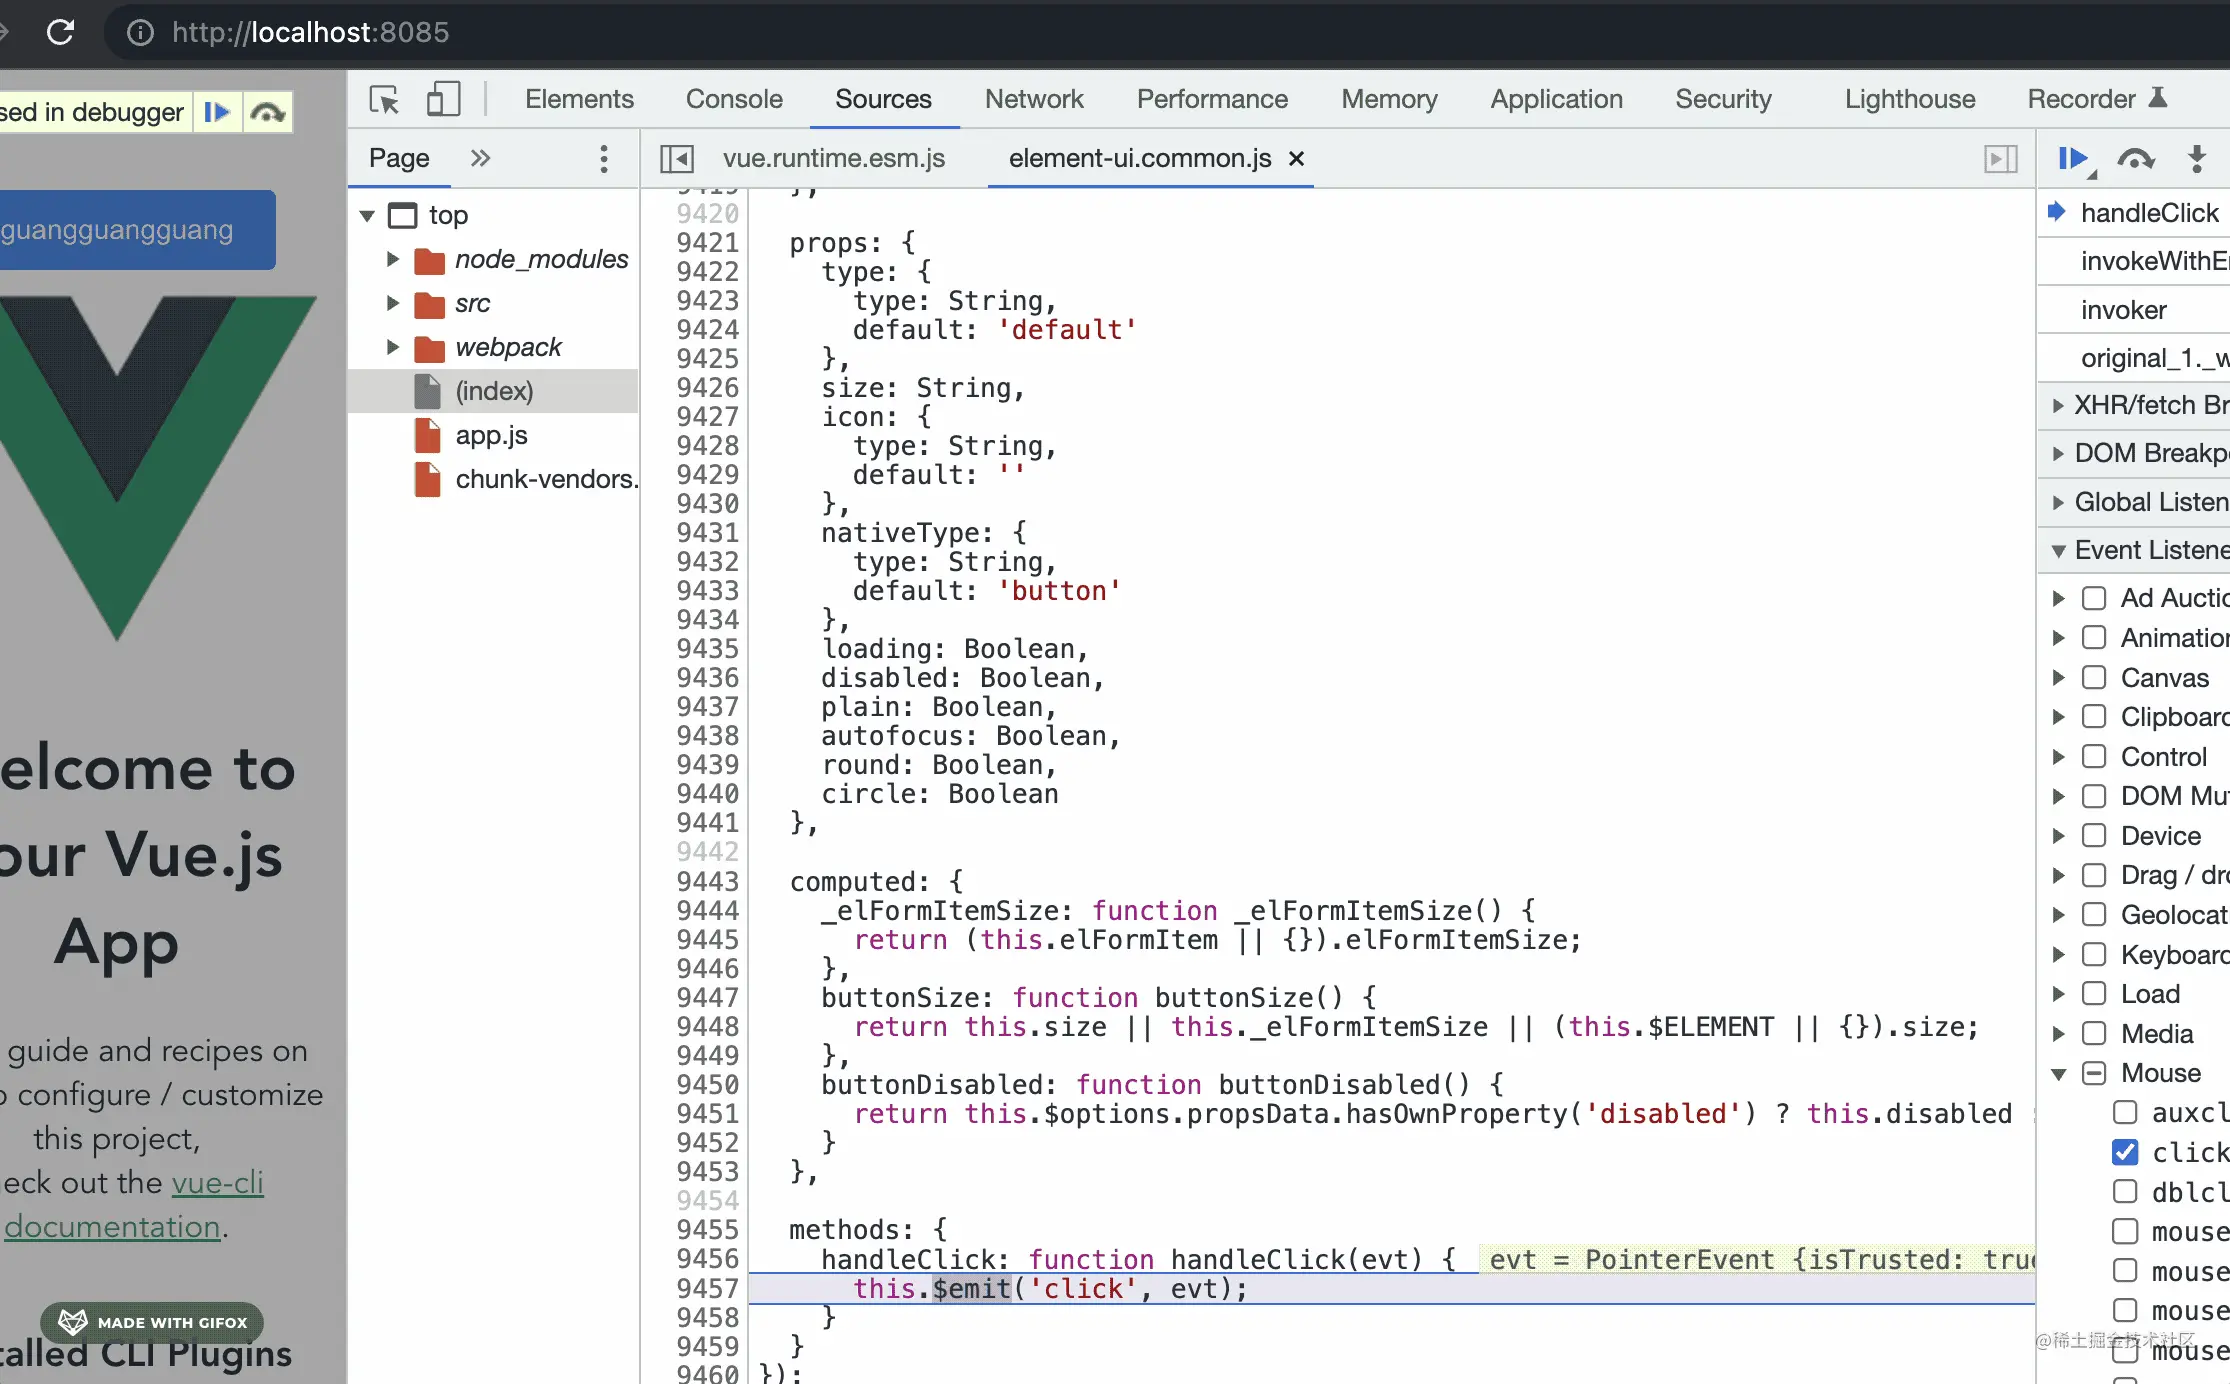Hide the navigator sidebar icon
Viewport: 2230px width, 1384px height.
pos(677,159)
